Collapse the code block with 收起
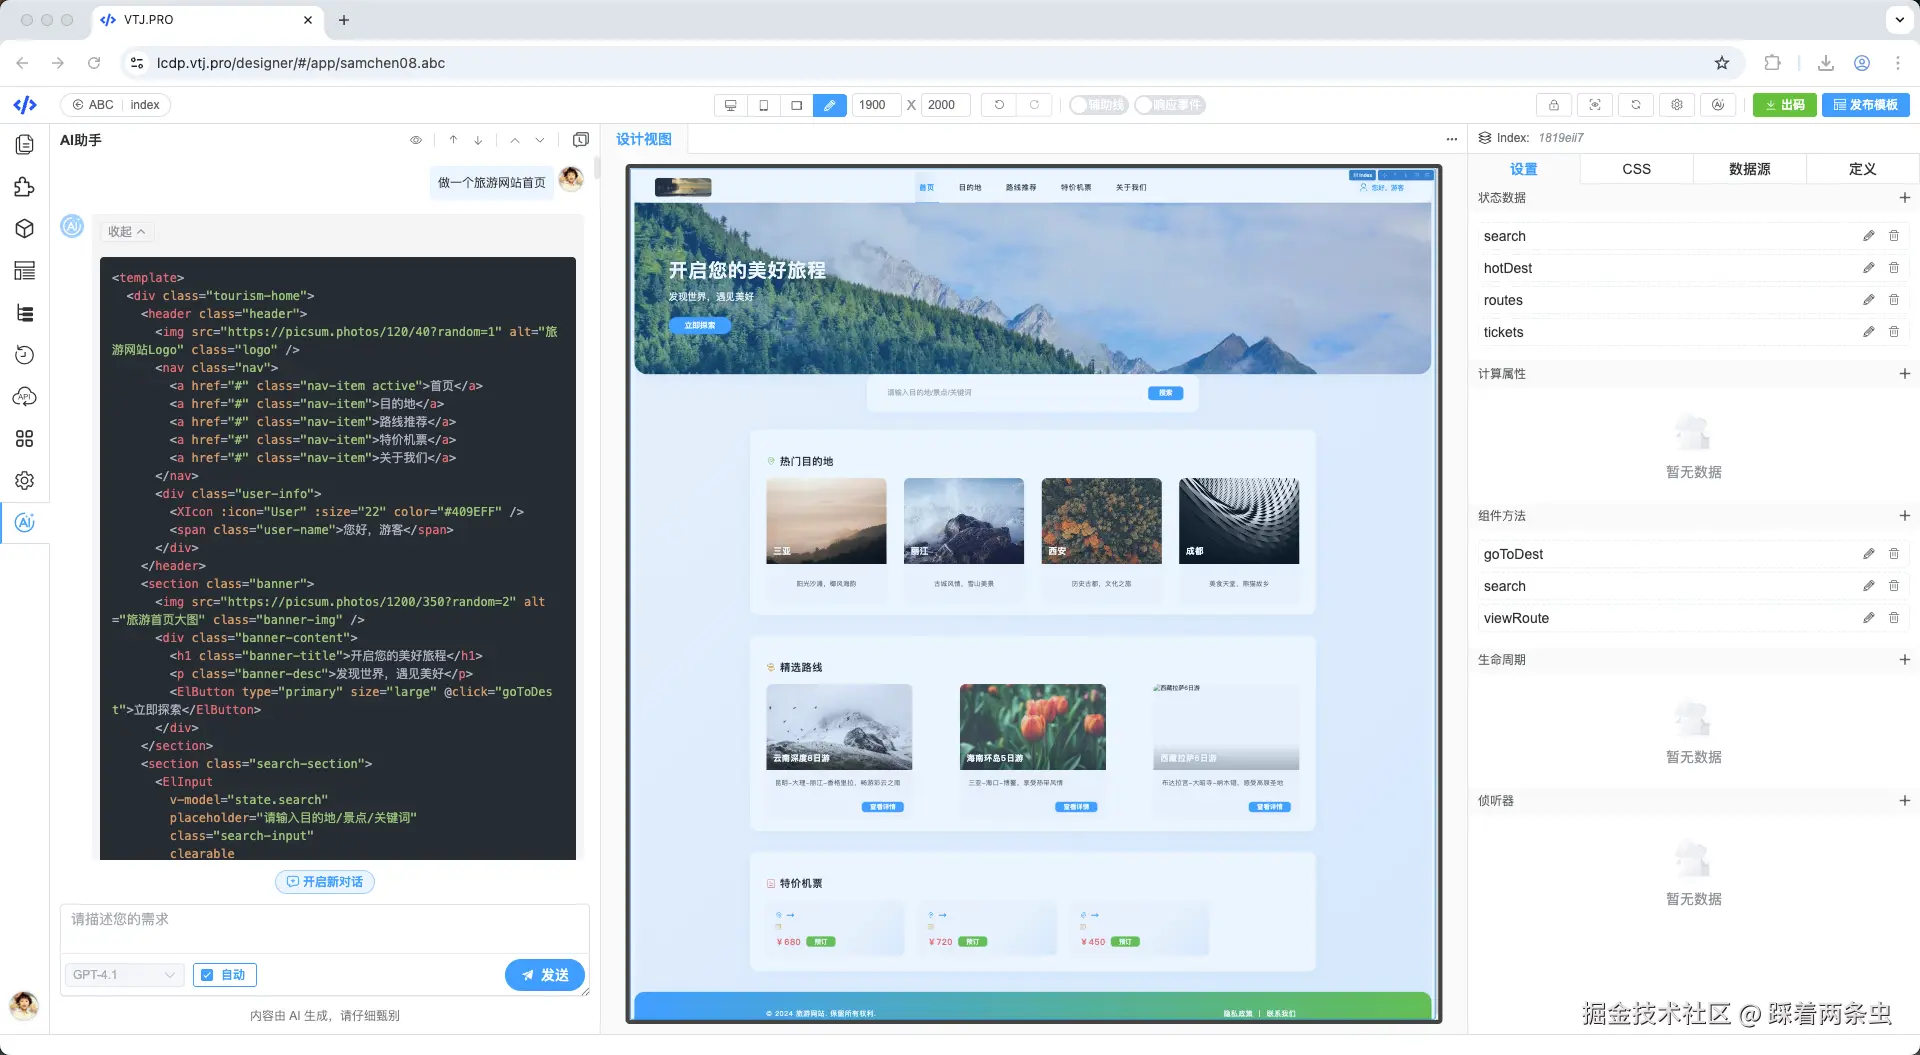The image size is (1920, 1055). pos(126,232)
